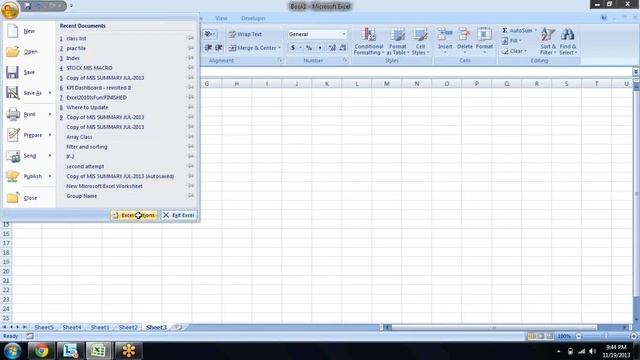
Task: Select the Sheet5 tab
Action: (44, 327)
